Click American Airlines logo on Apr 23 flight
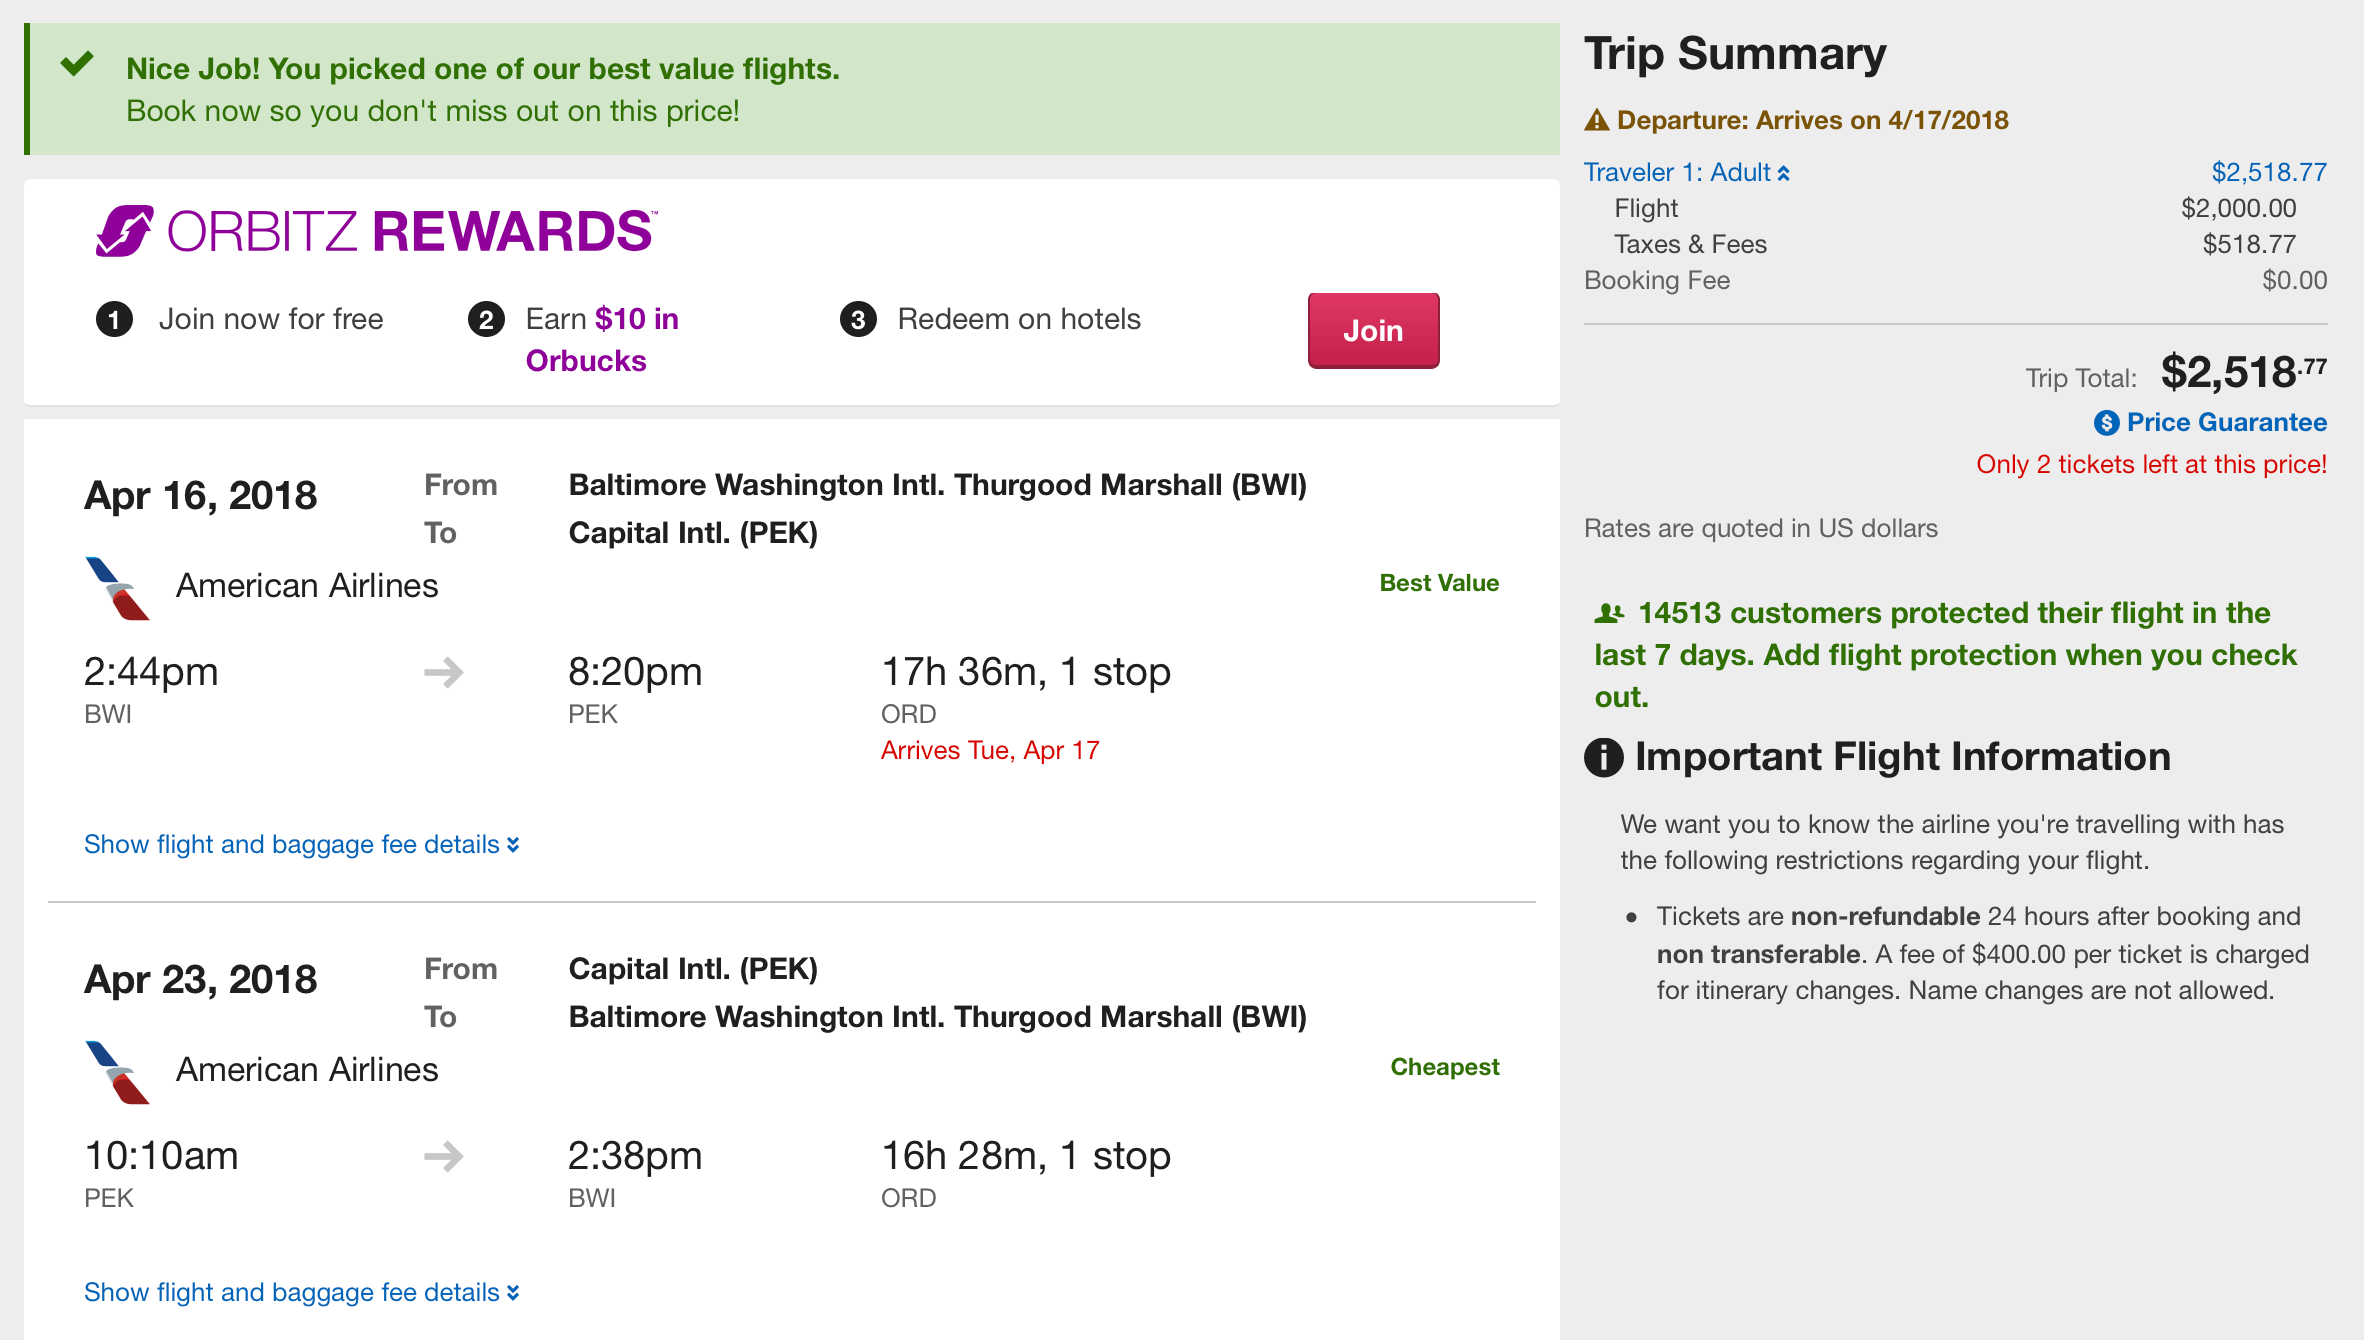 pos(117,1072)
